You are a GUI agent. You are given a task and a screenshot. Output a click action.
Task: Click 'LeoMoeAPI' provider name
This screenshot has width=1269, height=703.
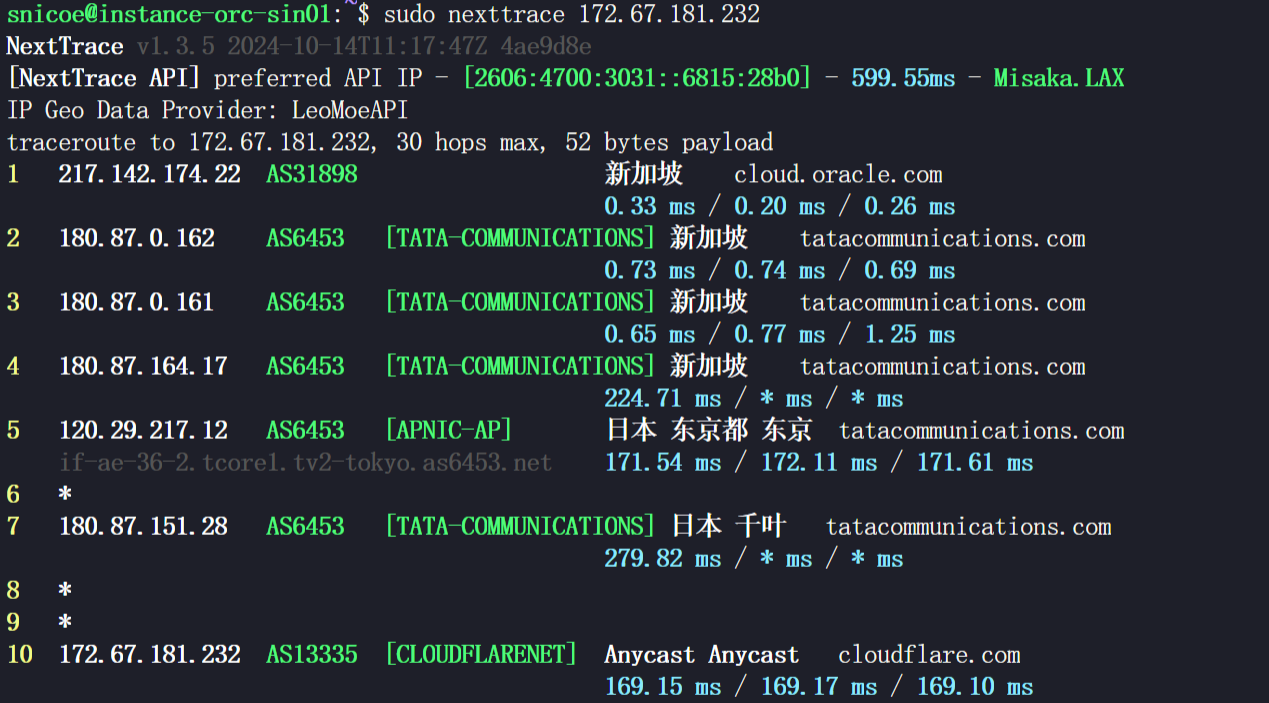pos(350,110)
